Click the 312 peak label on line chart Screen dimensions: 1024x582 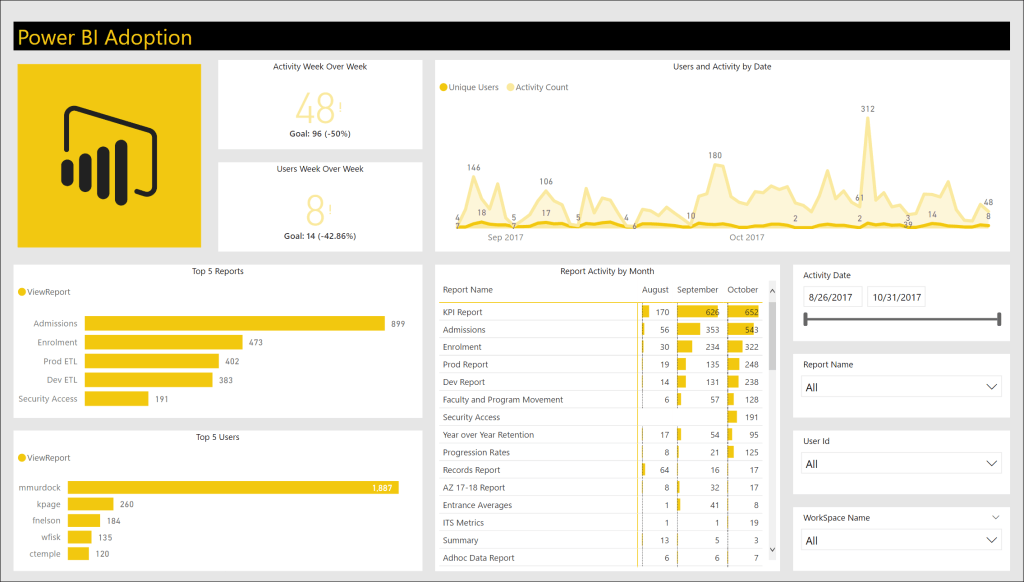[867, 109]
